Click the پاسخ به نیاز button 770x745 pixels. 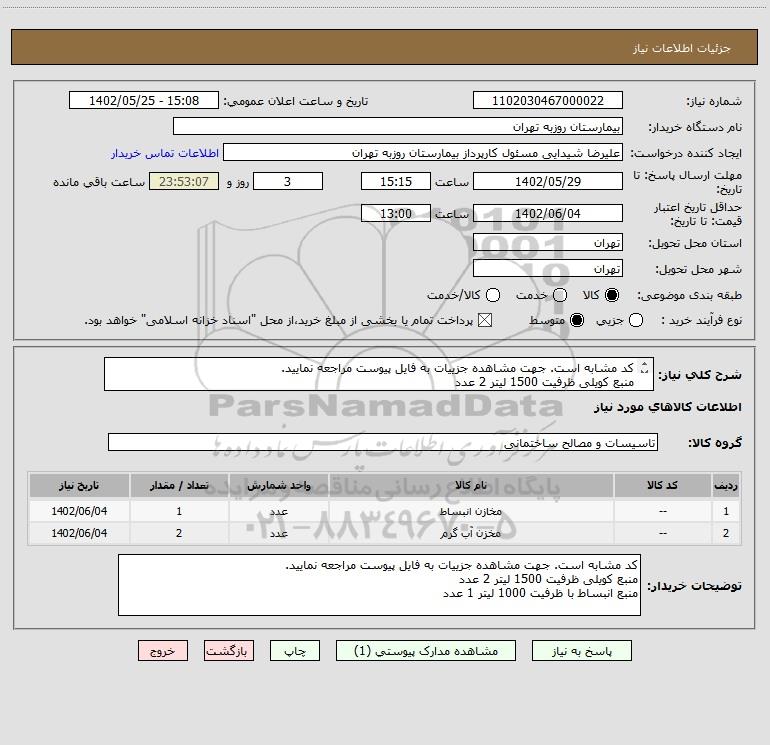click(581, 651)
